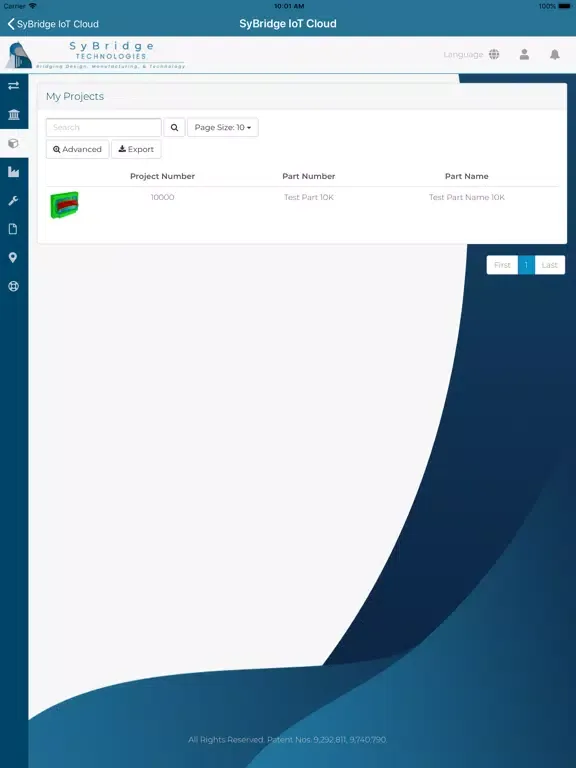
Task: Sort by Part Number column header
Action: (309, 176)
